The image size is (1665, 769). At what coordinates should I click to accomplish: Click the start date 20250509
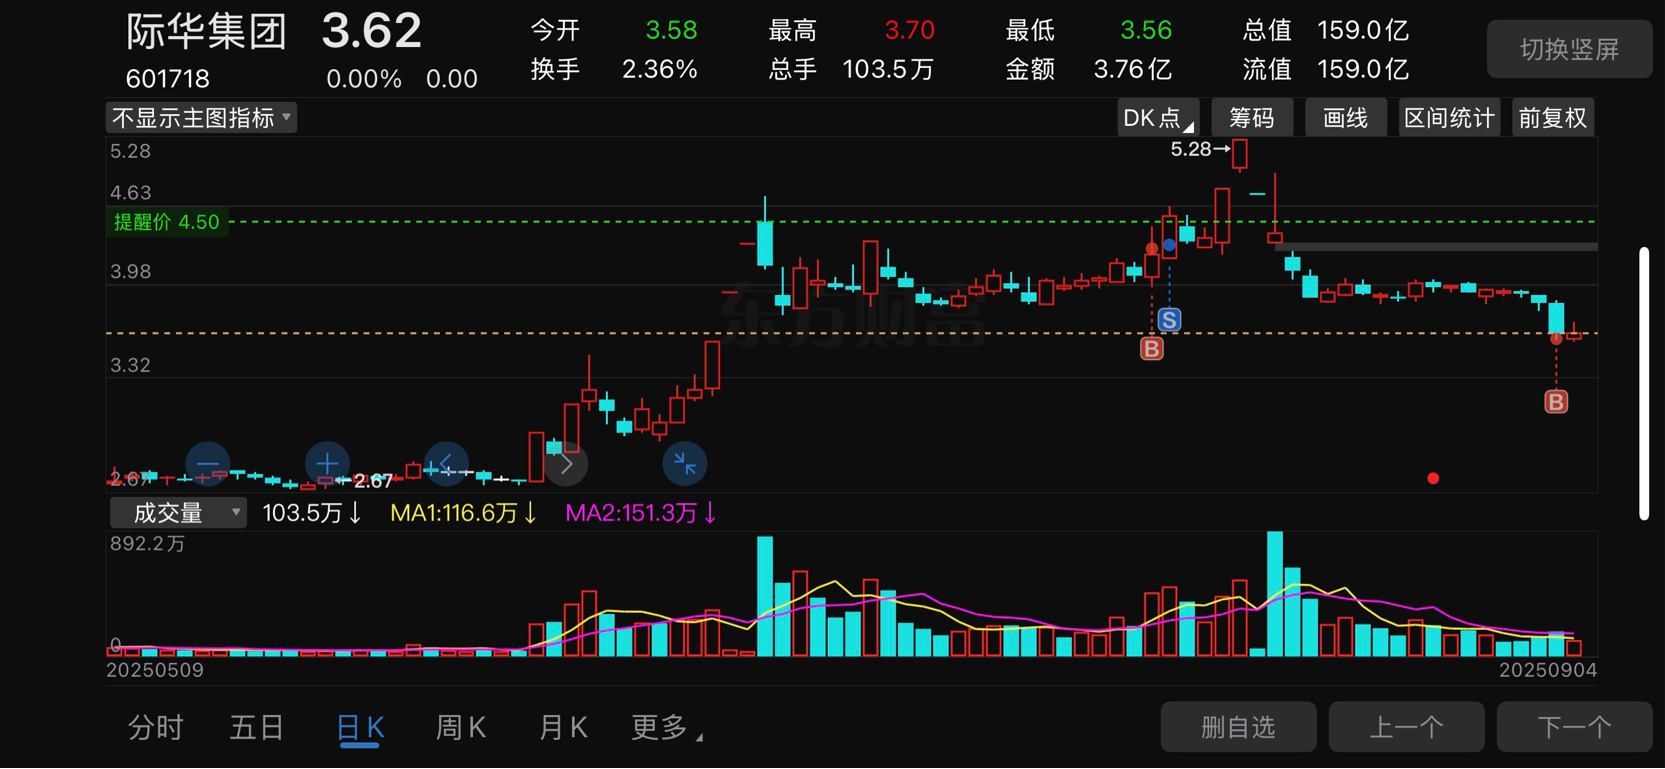pyautogui.click(x=155, y=670)
